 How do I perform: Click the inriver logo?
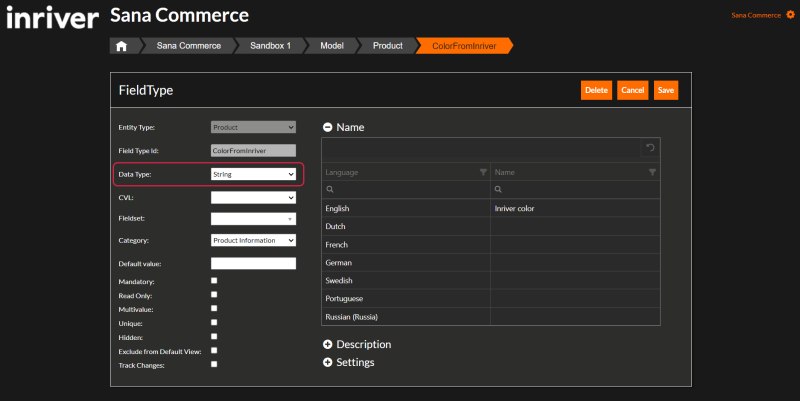52,17
